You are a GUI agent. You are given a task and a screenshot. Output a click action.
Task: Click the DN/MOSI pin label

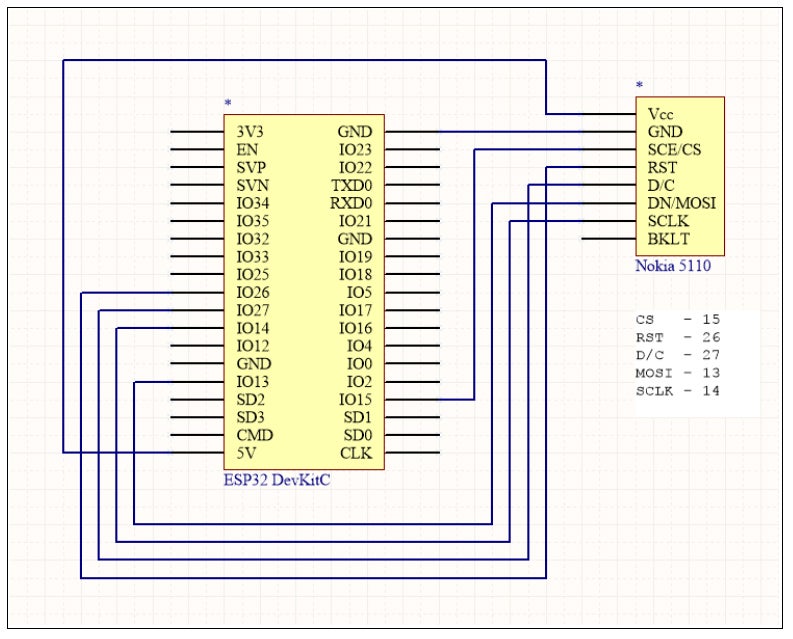(682, 203)
